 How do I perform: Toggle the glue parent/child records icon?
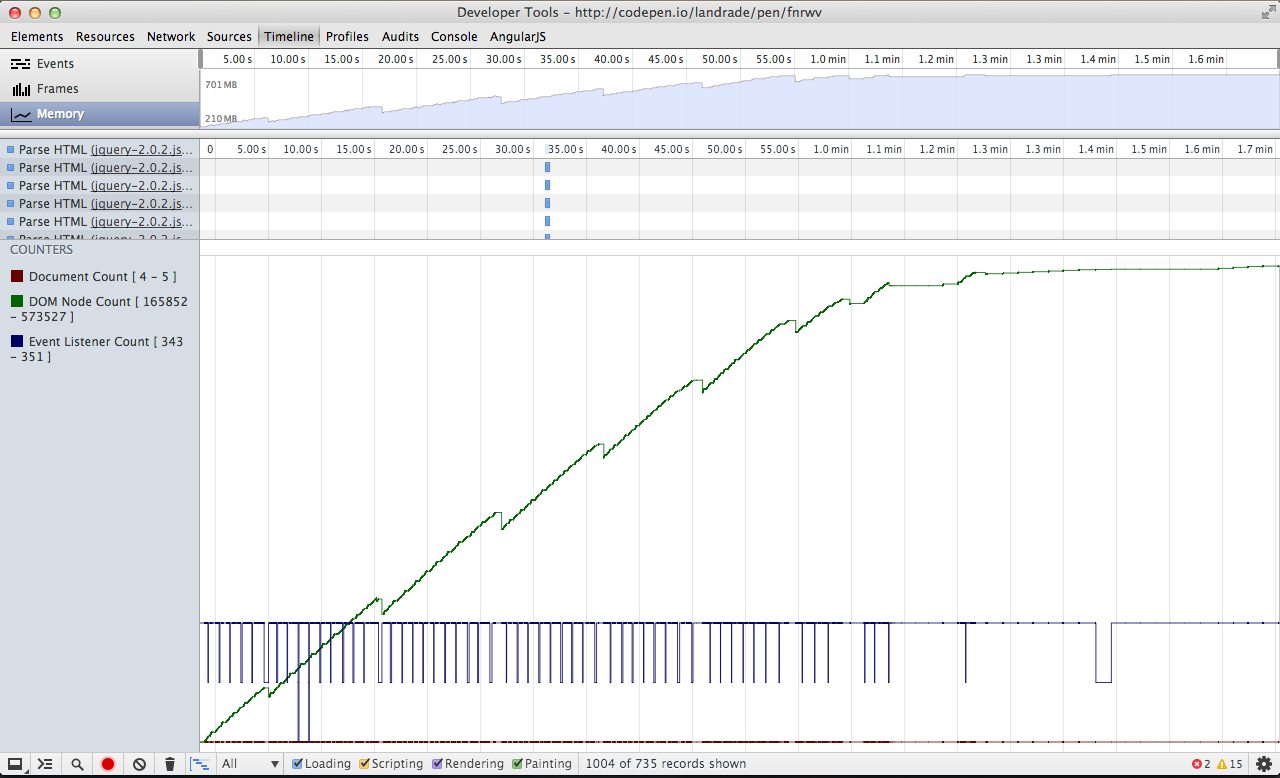(200, 764)
